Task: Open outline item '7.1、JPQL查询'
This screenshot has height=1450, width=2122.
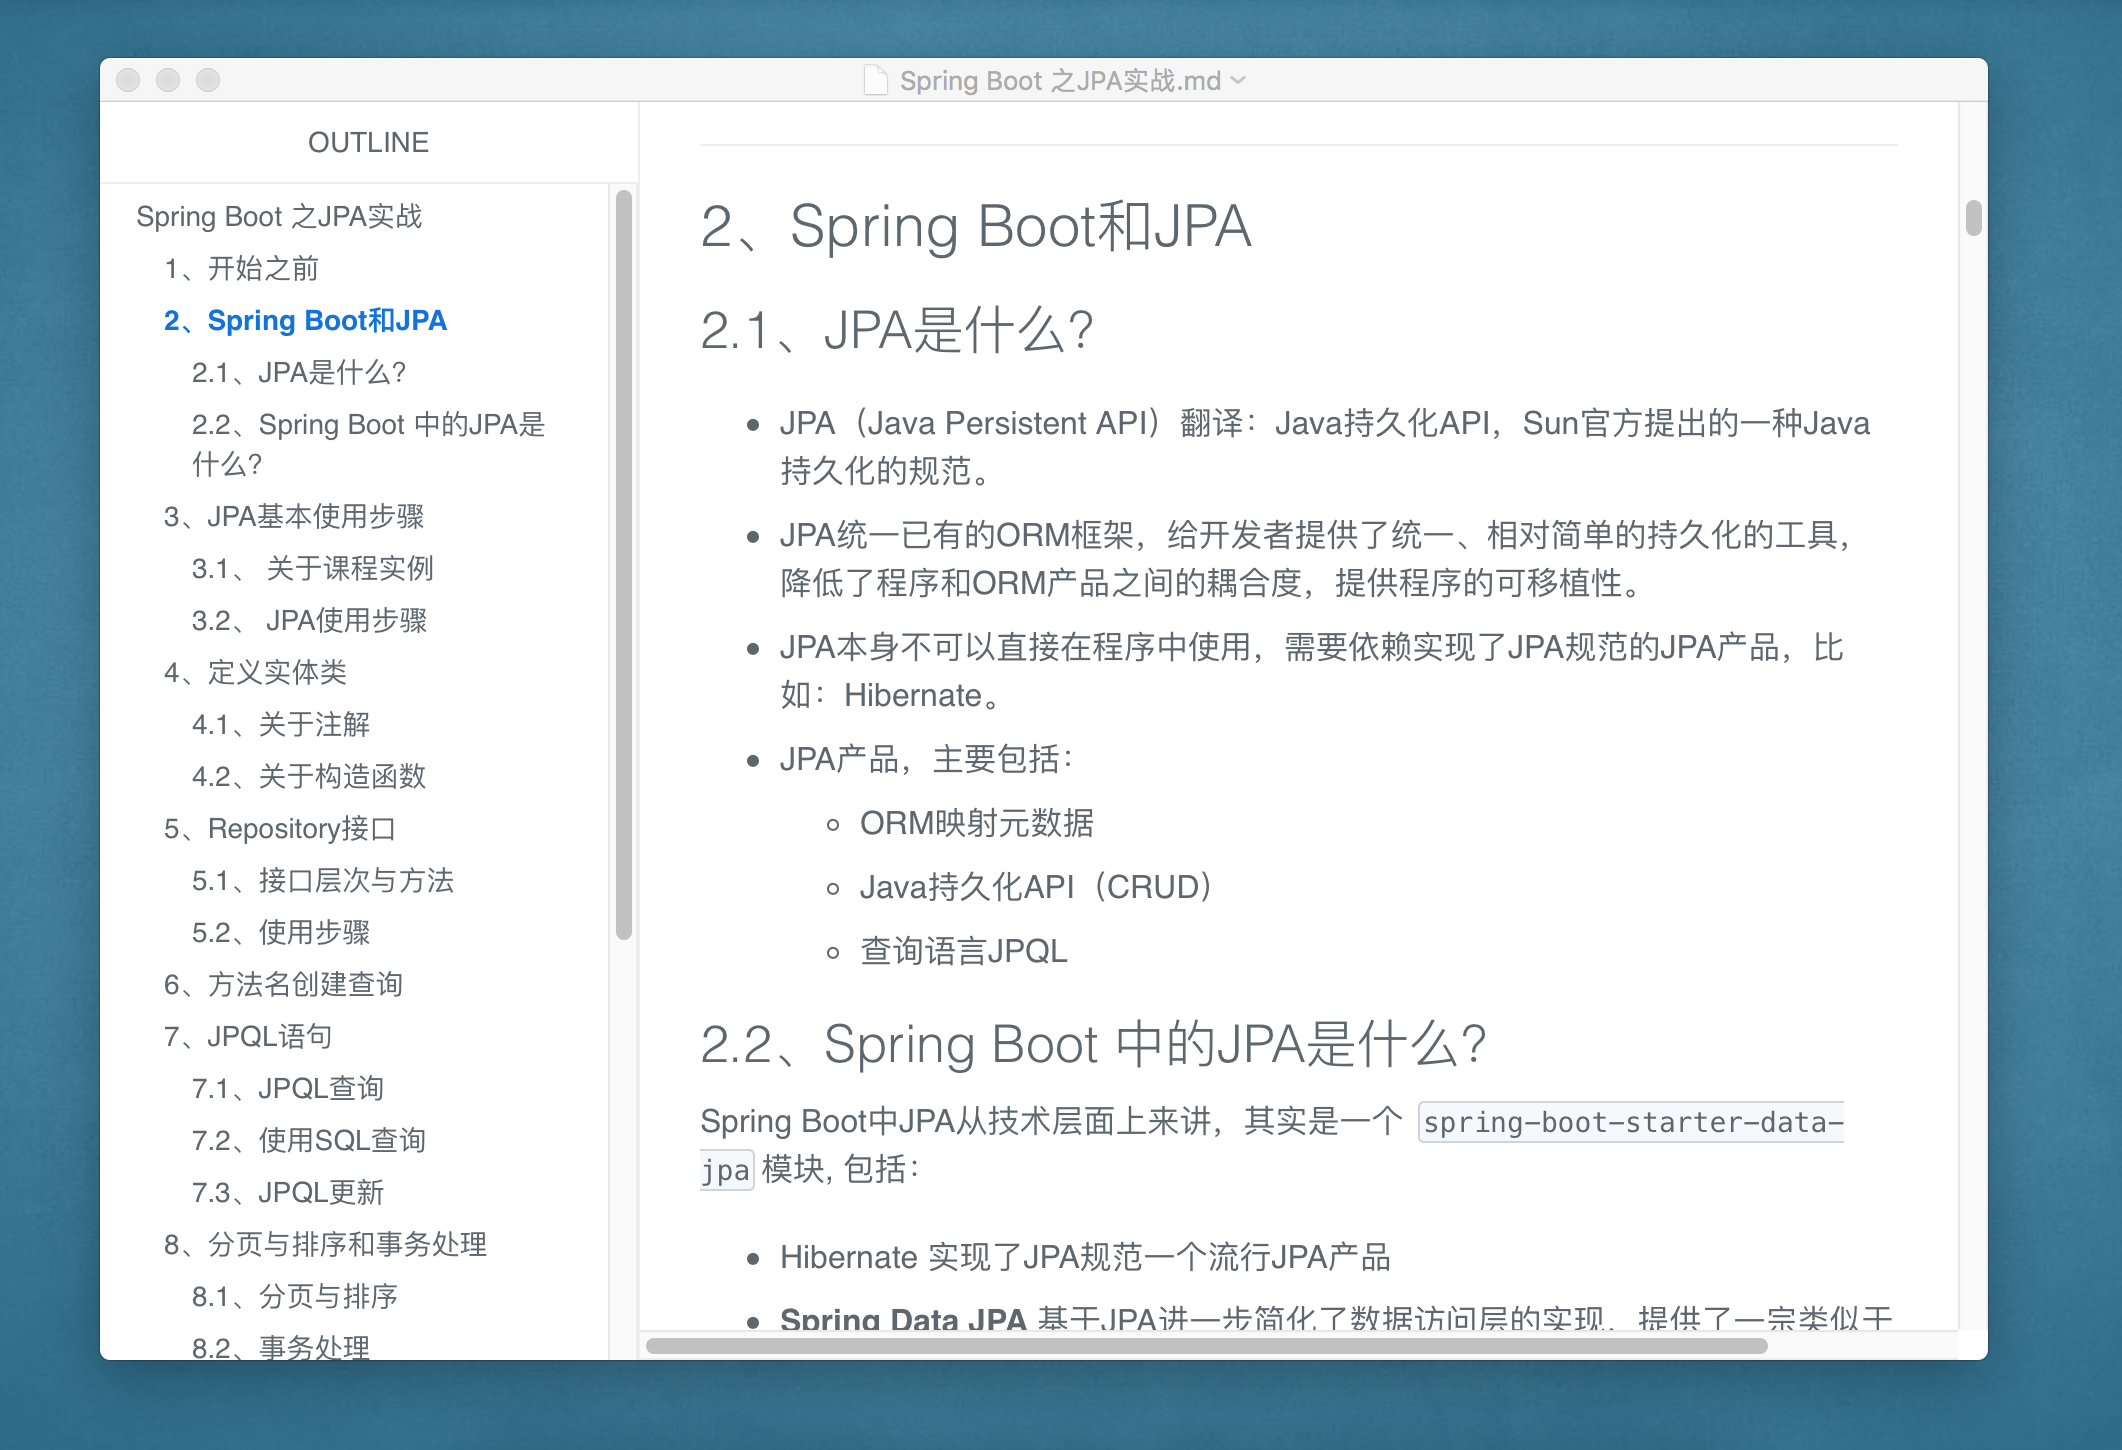Action: pos(288,1088)
